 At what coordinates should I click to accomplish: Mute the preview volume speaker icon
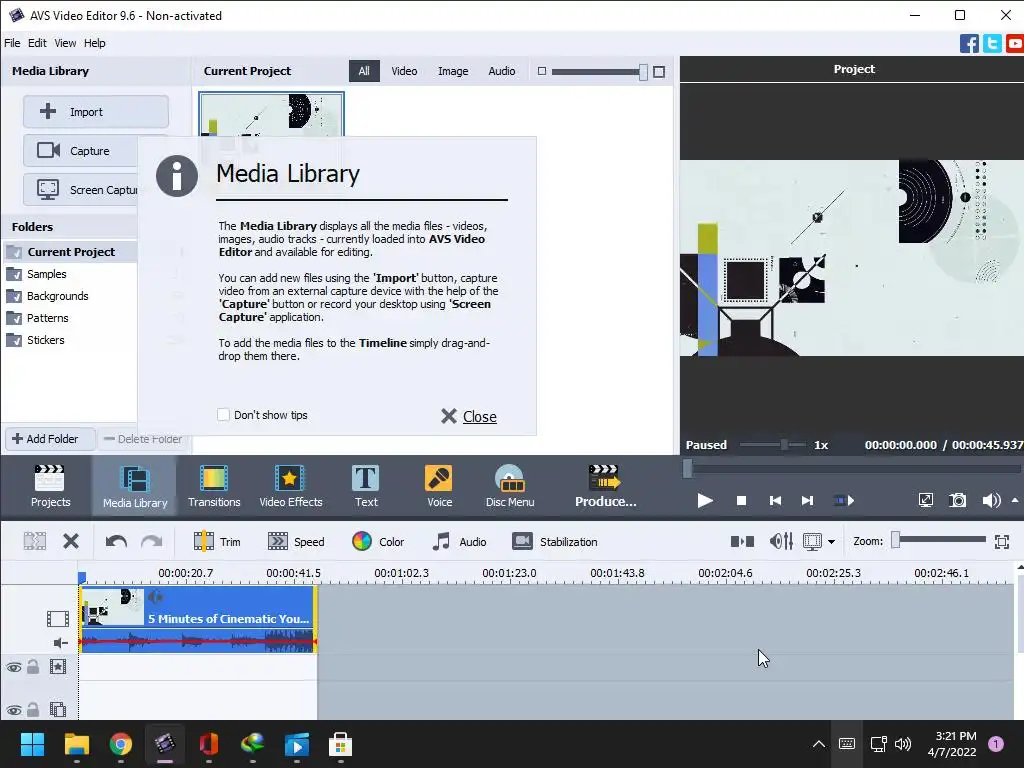coord(991,501)
